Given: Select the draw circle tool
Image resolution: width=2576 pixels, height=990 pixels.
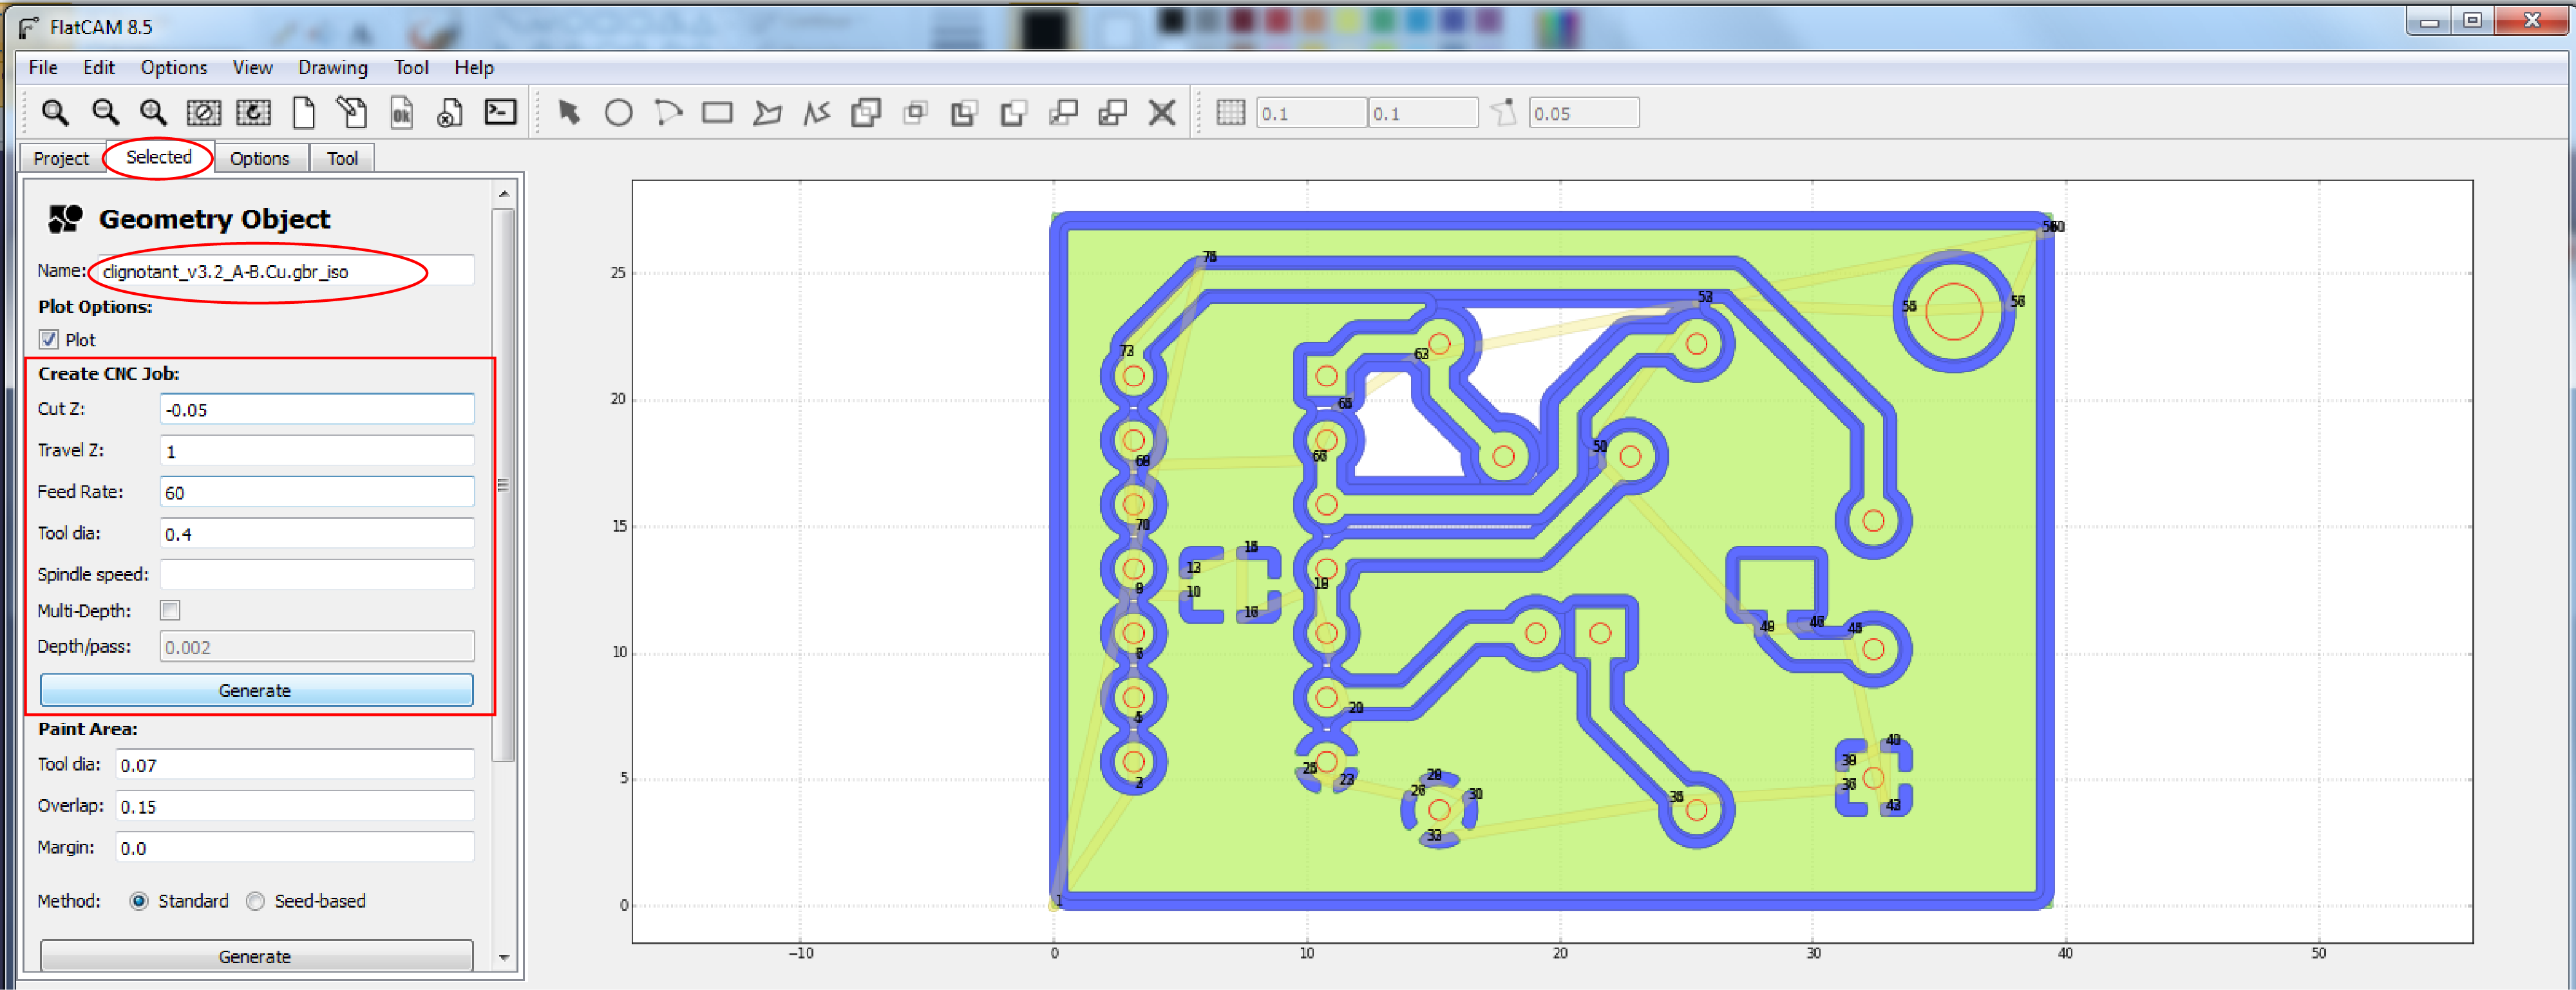Looking at the screenshot, I should click(x=618, y=113).
